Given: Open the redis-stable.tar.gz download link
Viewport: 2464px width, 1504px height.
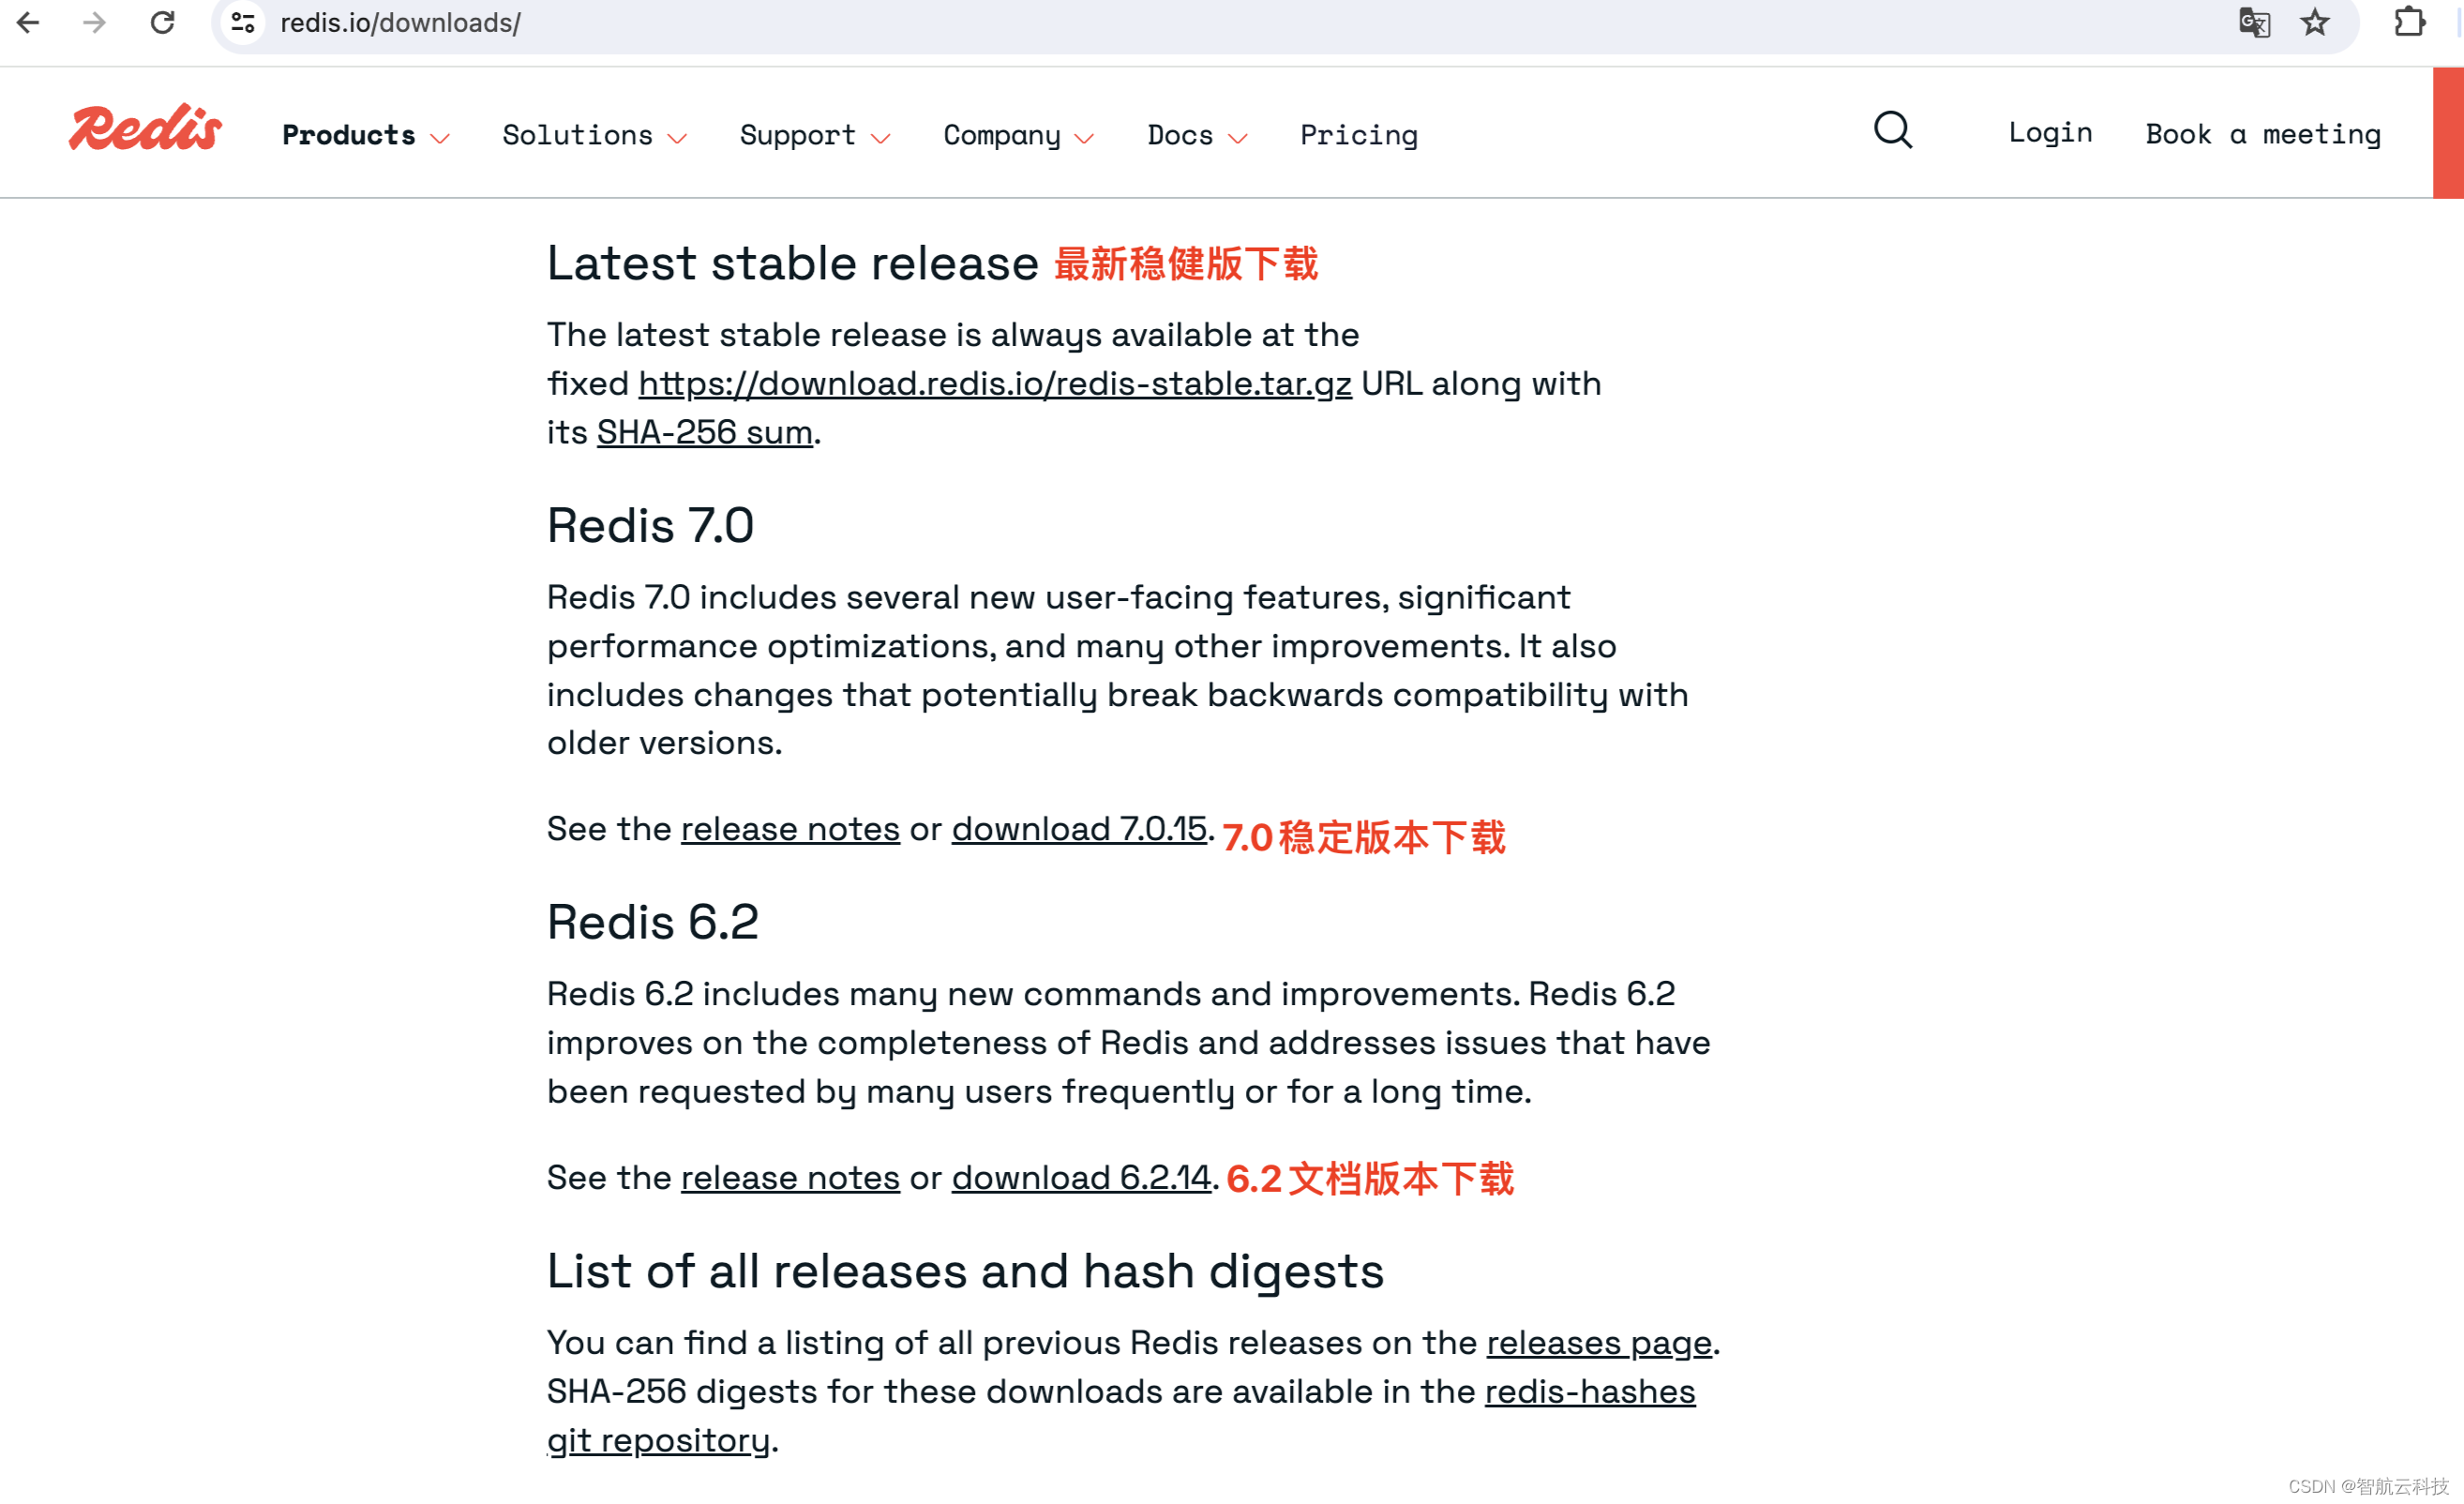Looking at the screenshot, I should (x=995, y=384).
